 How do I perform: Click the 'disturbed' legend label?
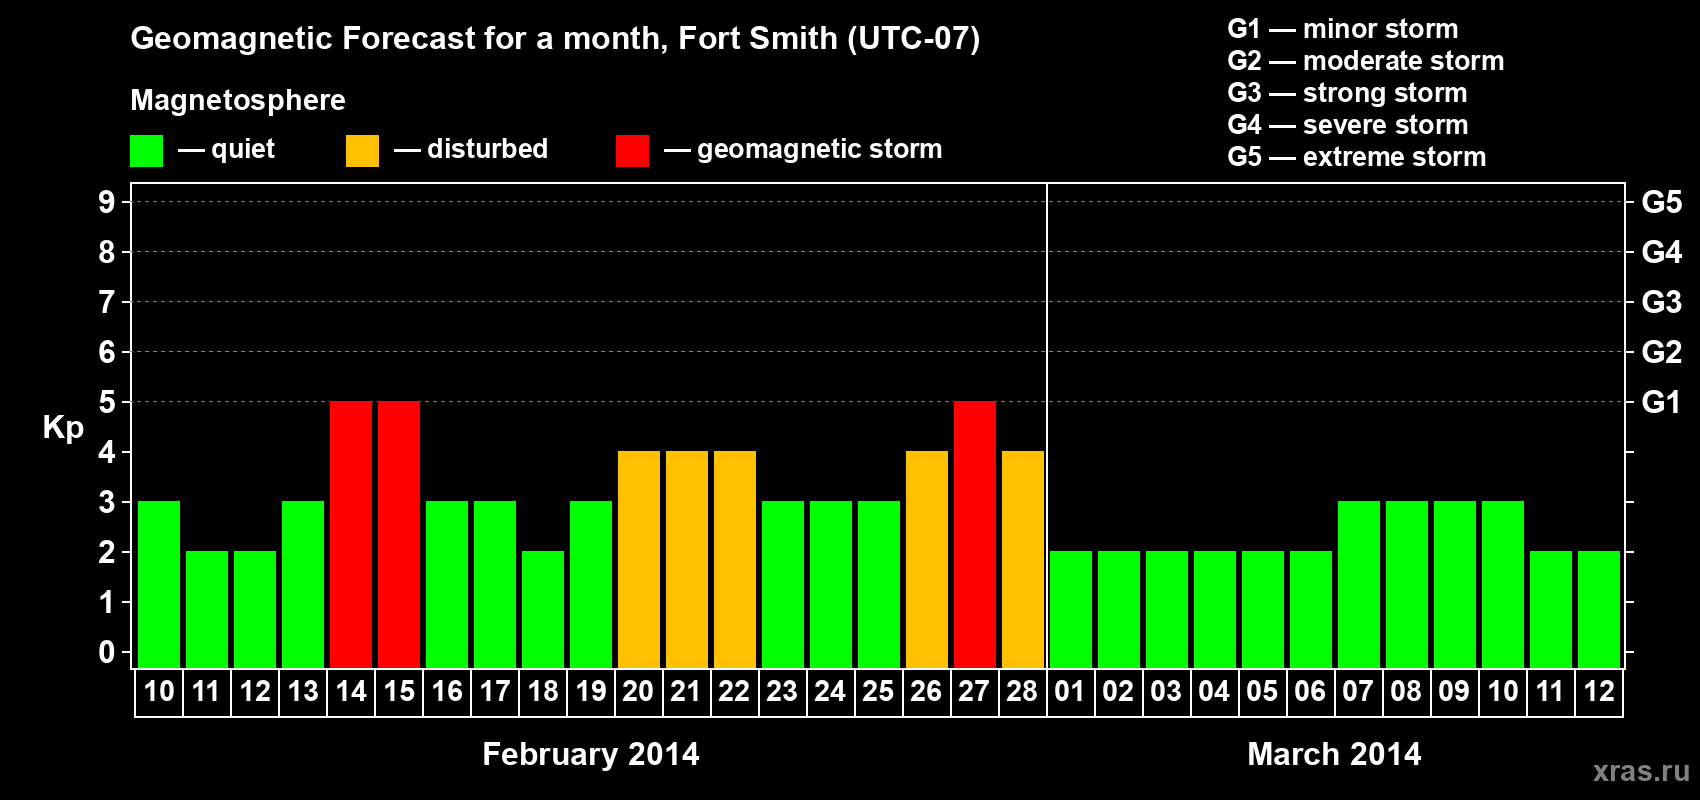tap(487, 149)
